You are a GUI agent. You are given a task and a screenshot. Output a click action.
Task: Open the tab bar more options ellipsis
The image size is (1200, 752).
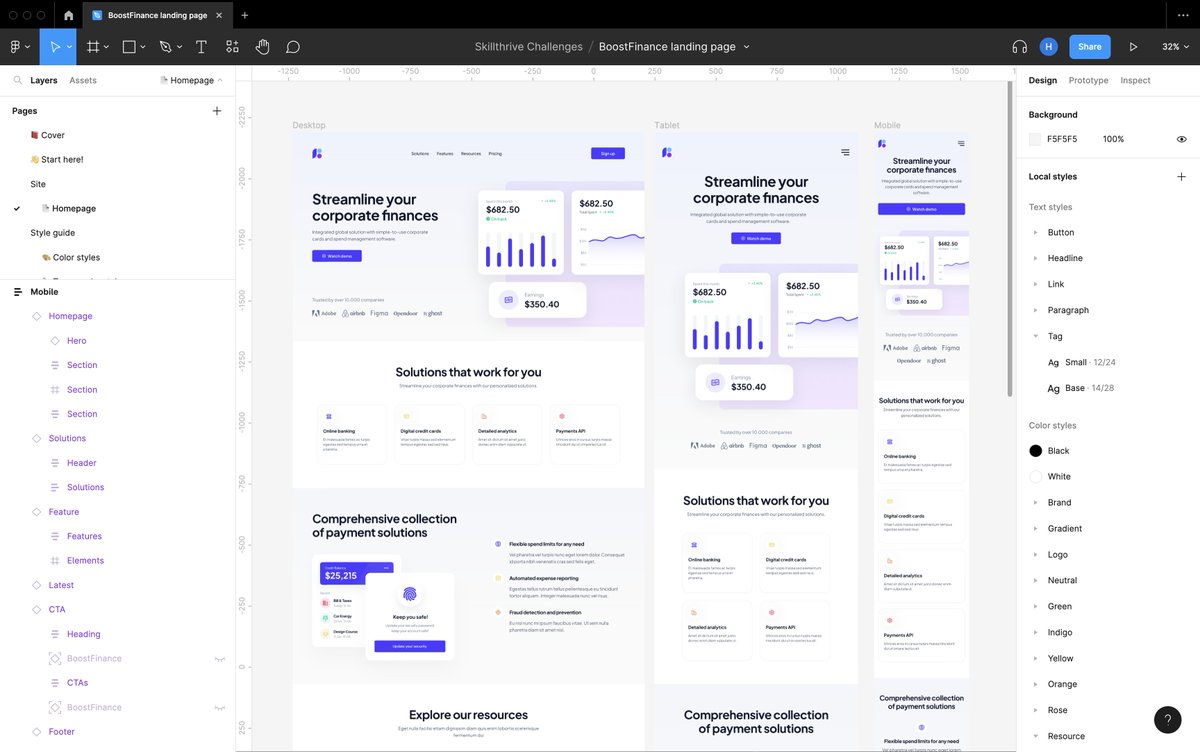1183,15
